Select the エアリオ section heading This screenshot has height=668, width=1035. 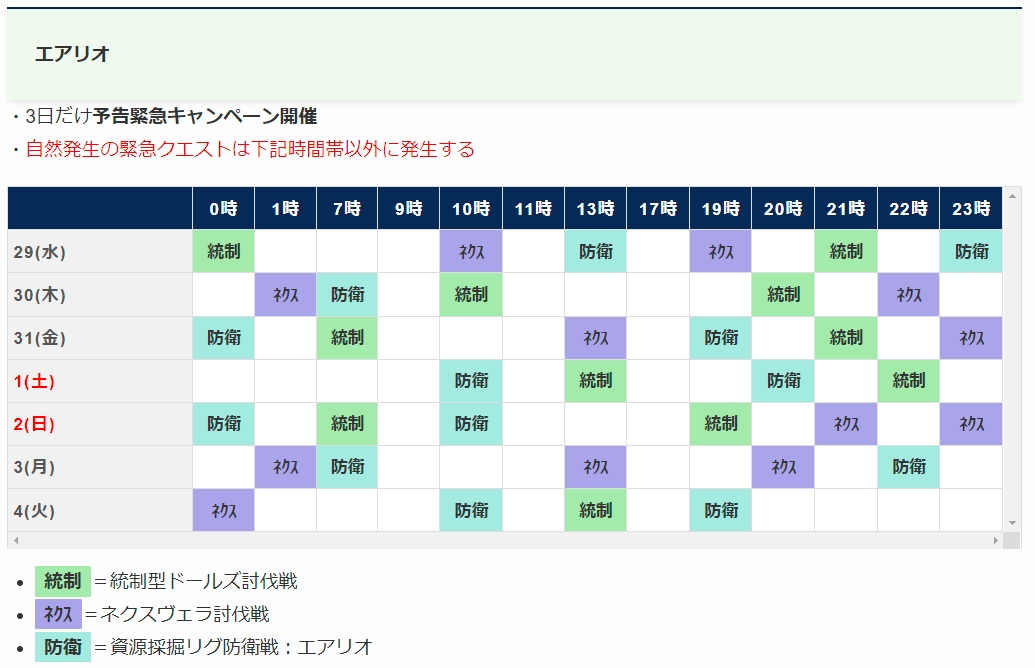coord(72,53)
